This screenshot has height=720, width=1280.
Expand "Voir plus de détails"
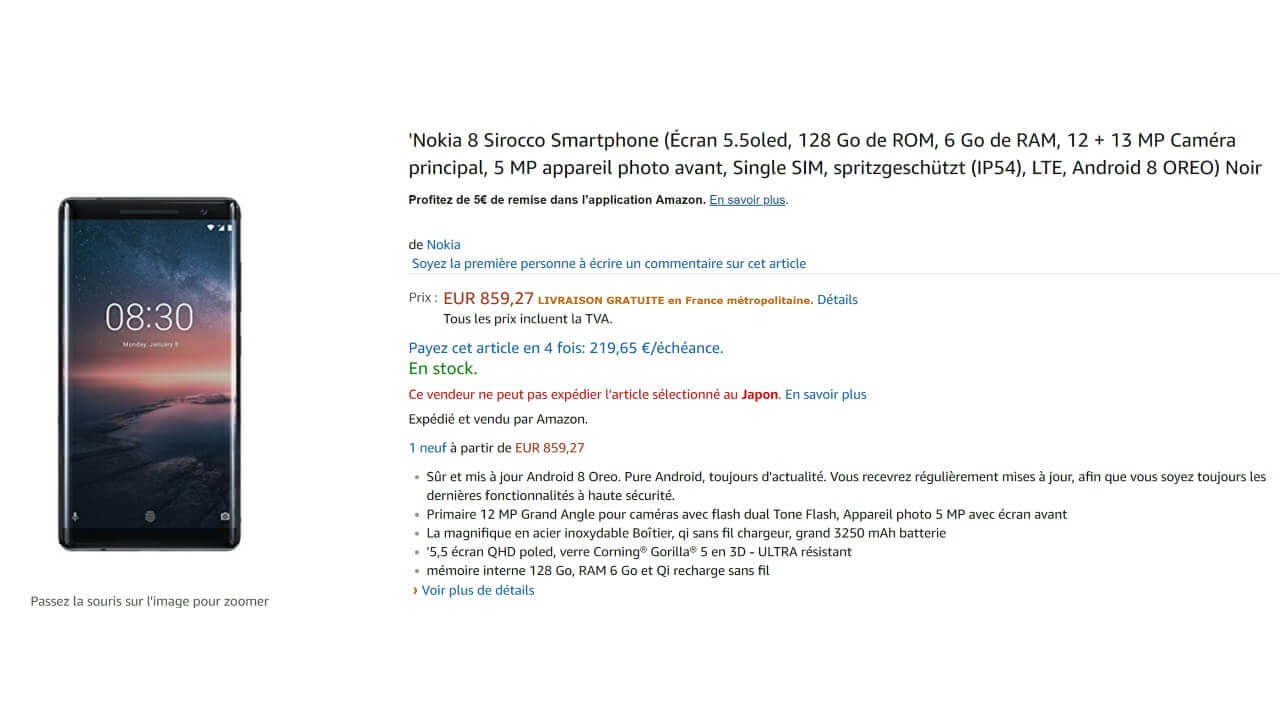point(477,590)
